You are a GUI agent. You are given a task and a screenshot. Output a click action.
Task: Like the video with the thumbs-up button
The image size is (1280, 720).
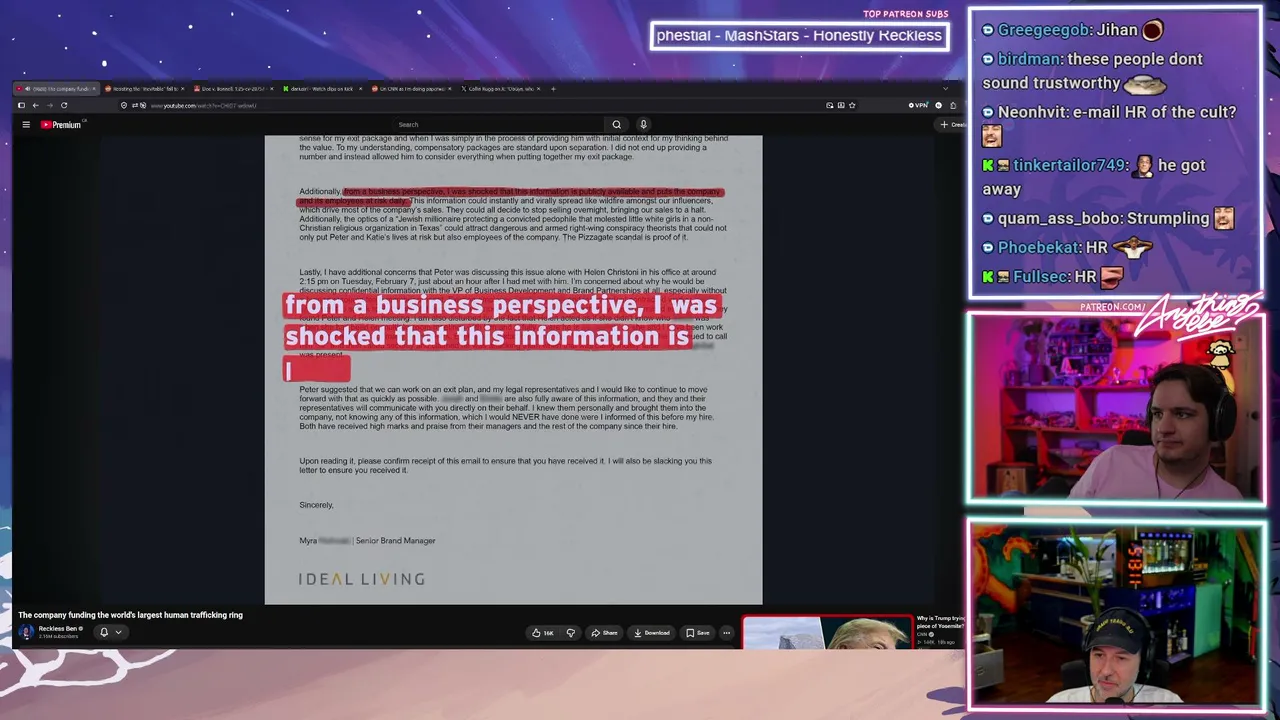coord(542,633)
